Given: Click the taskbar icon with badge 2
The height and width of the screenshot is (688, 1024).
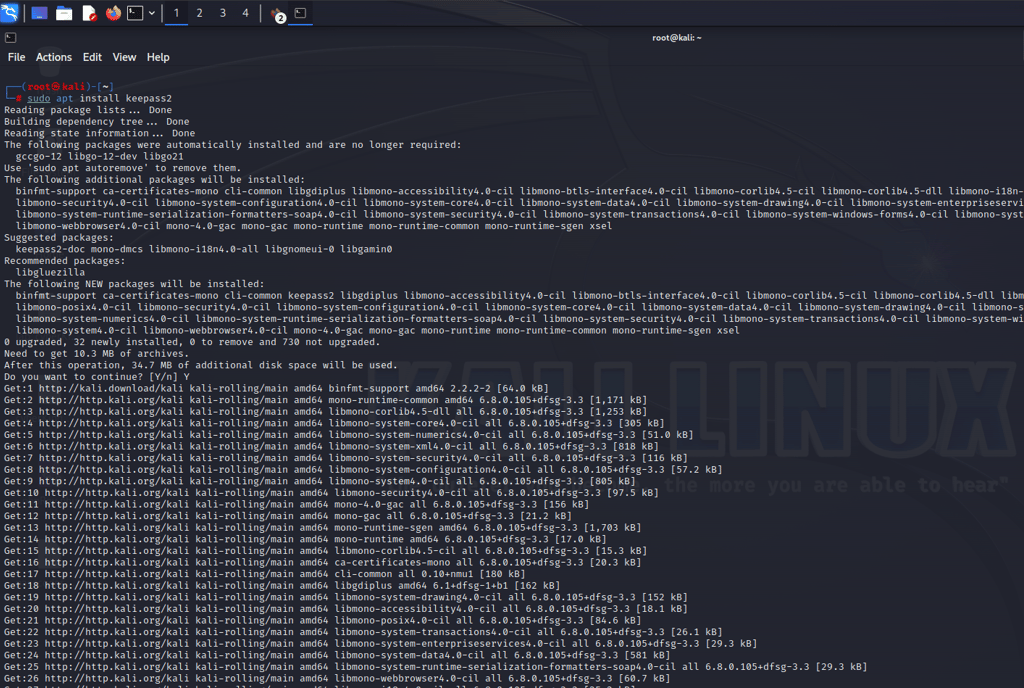Looking at the screenshot, I should coord(278,14).
